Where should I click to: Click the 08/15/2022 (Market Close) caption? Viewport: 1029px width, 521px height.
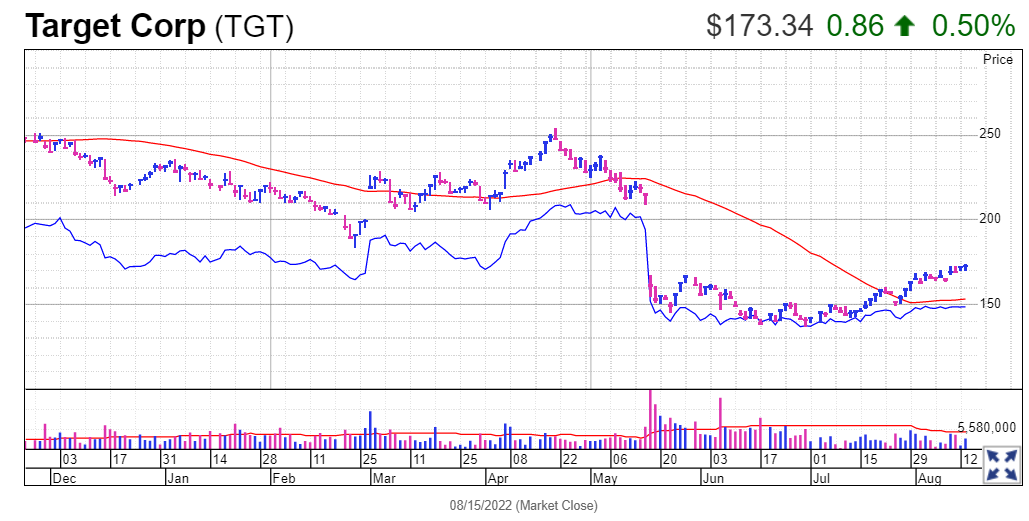coord(524,505)
